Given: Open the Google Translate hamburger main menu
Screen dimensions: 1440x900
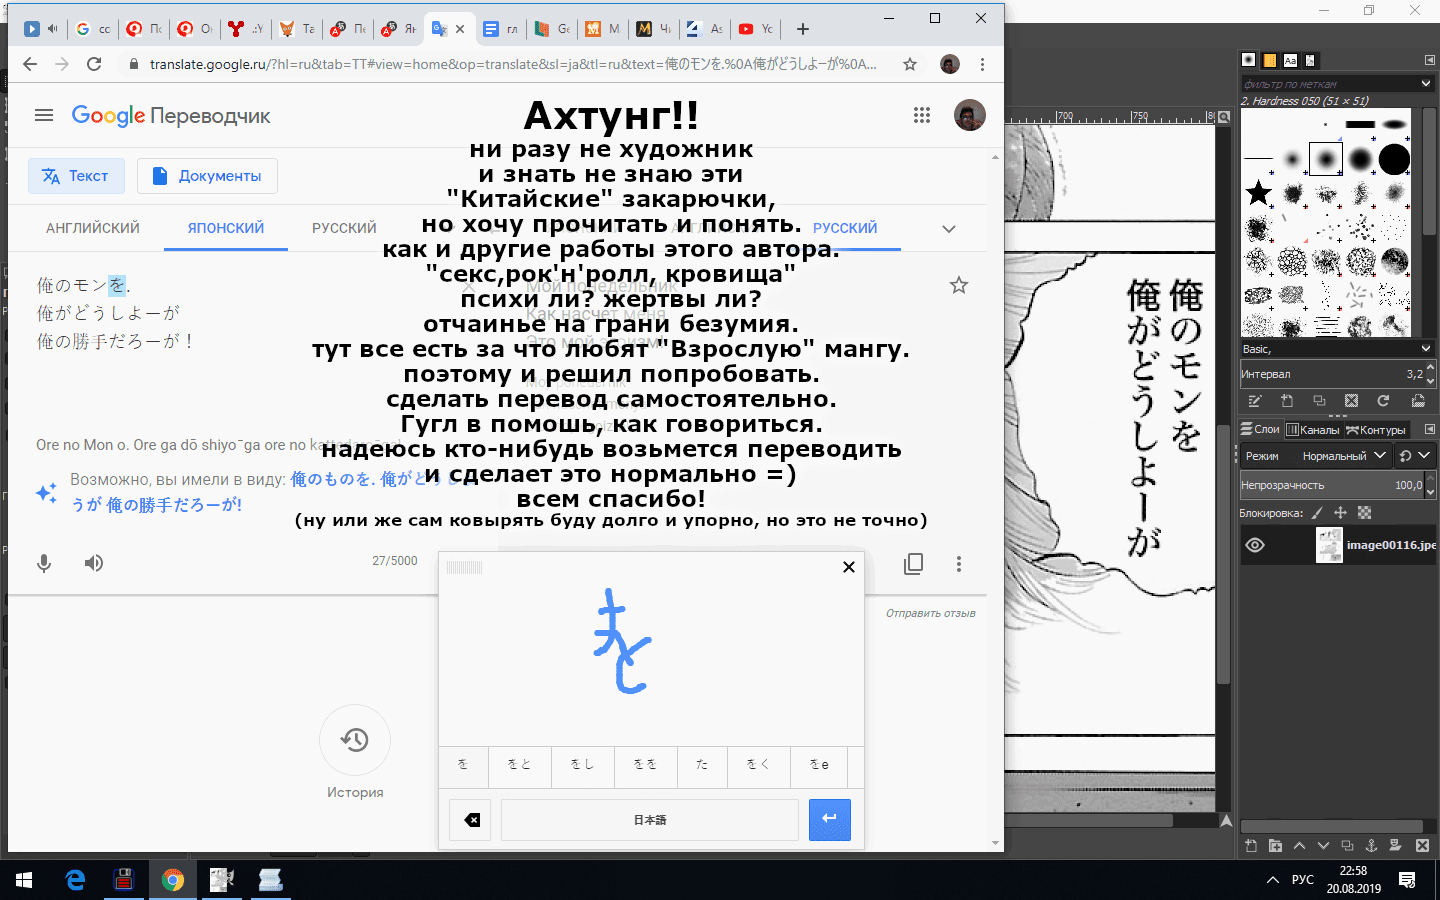Looking at the screenshot, I should pyautogui.click(x=44, y=115).
